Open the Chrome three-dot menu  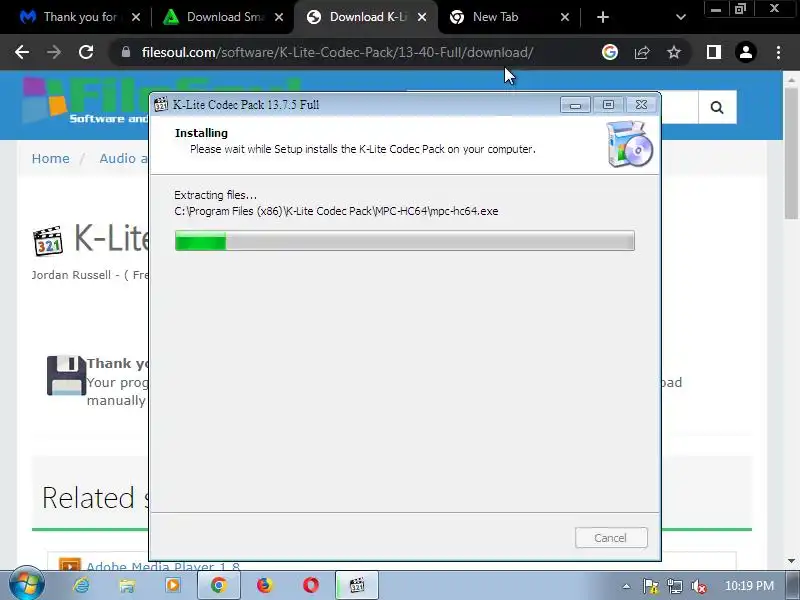pyautogui.click(x=778, y=52)
